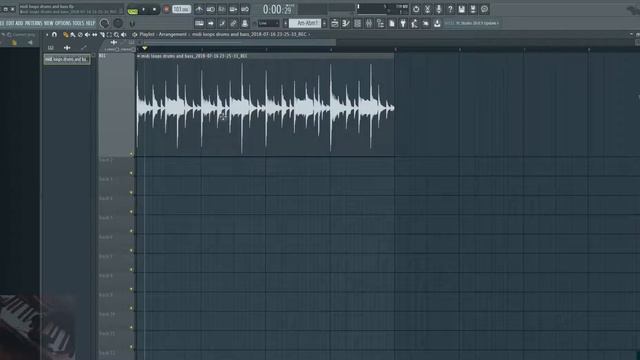Open the Channel rack window icon

(x=358, y=23)
